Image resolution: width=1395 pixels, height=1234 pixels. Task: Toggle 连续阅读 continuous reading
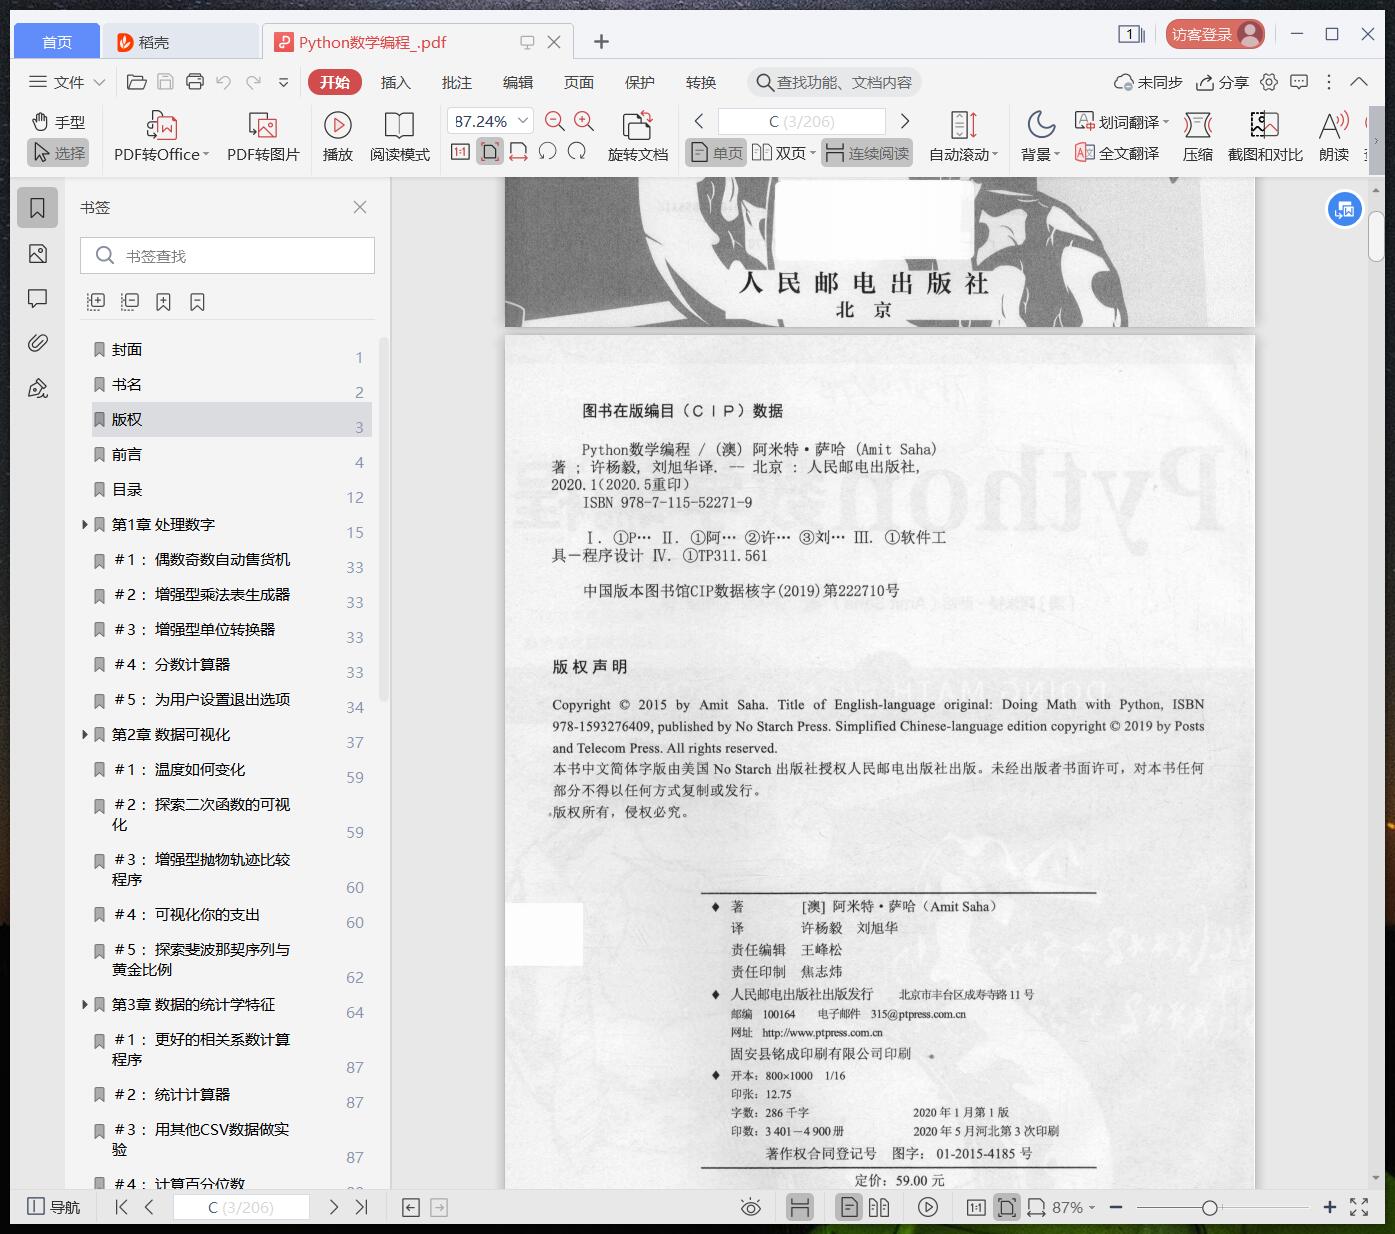coord(868,153)
